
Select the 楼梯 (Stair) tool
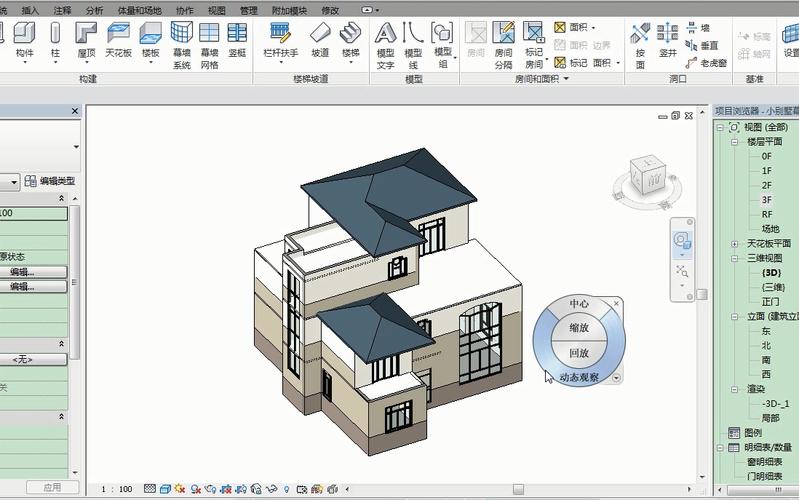pyautogui.click(x=351, y=40)
